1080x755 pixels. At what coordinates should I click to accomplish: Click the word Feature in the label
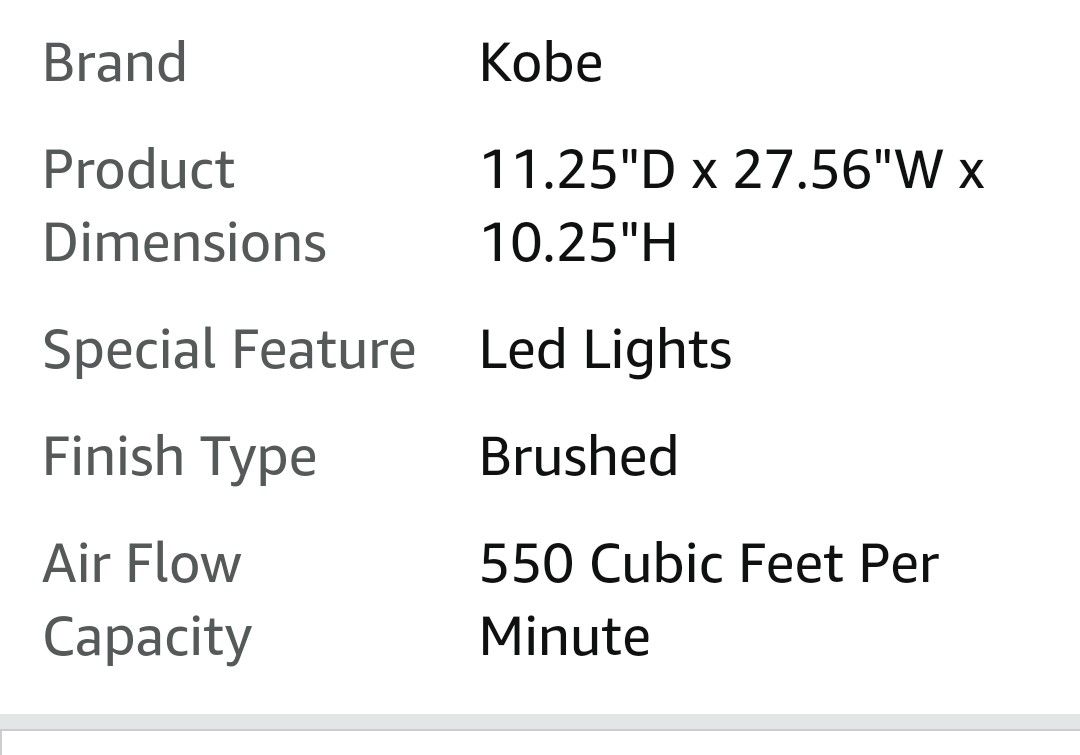(x=323, y=350)
